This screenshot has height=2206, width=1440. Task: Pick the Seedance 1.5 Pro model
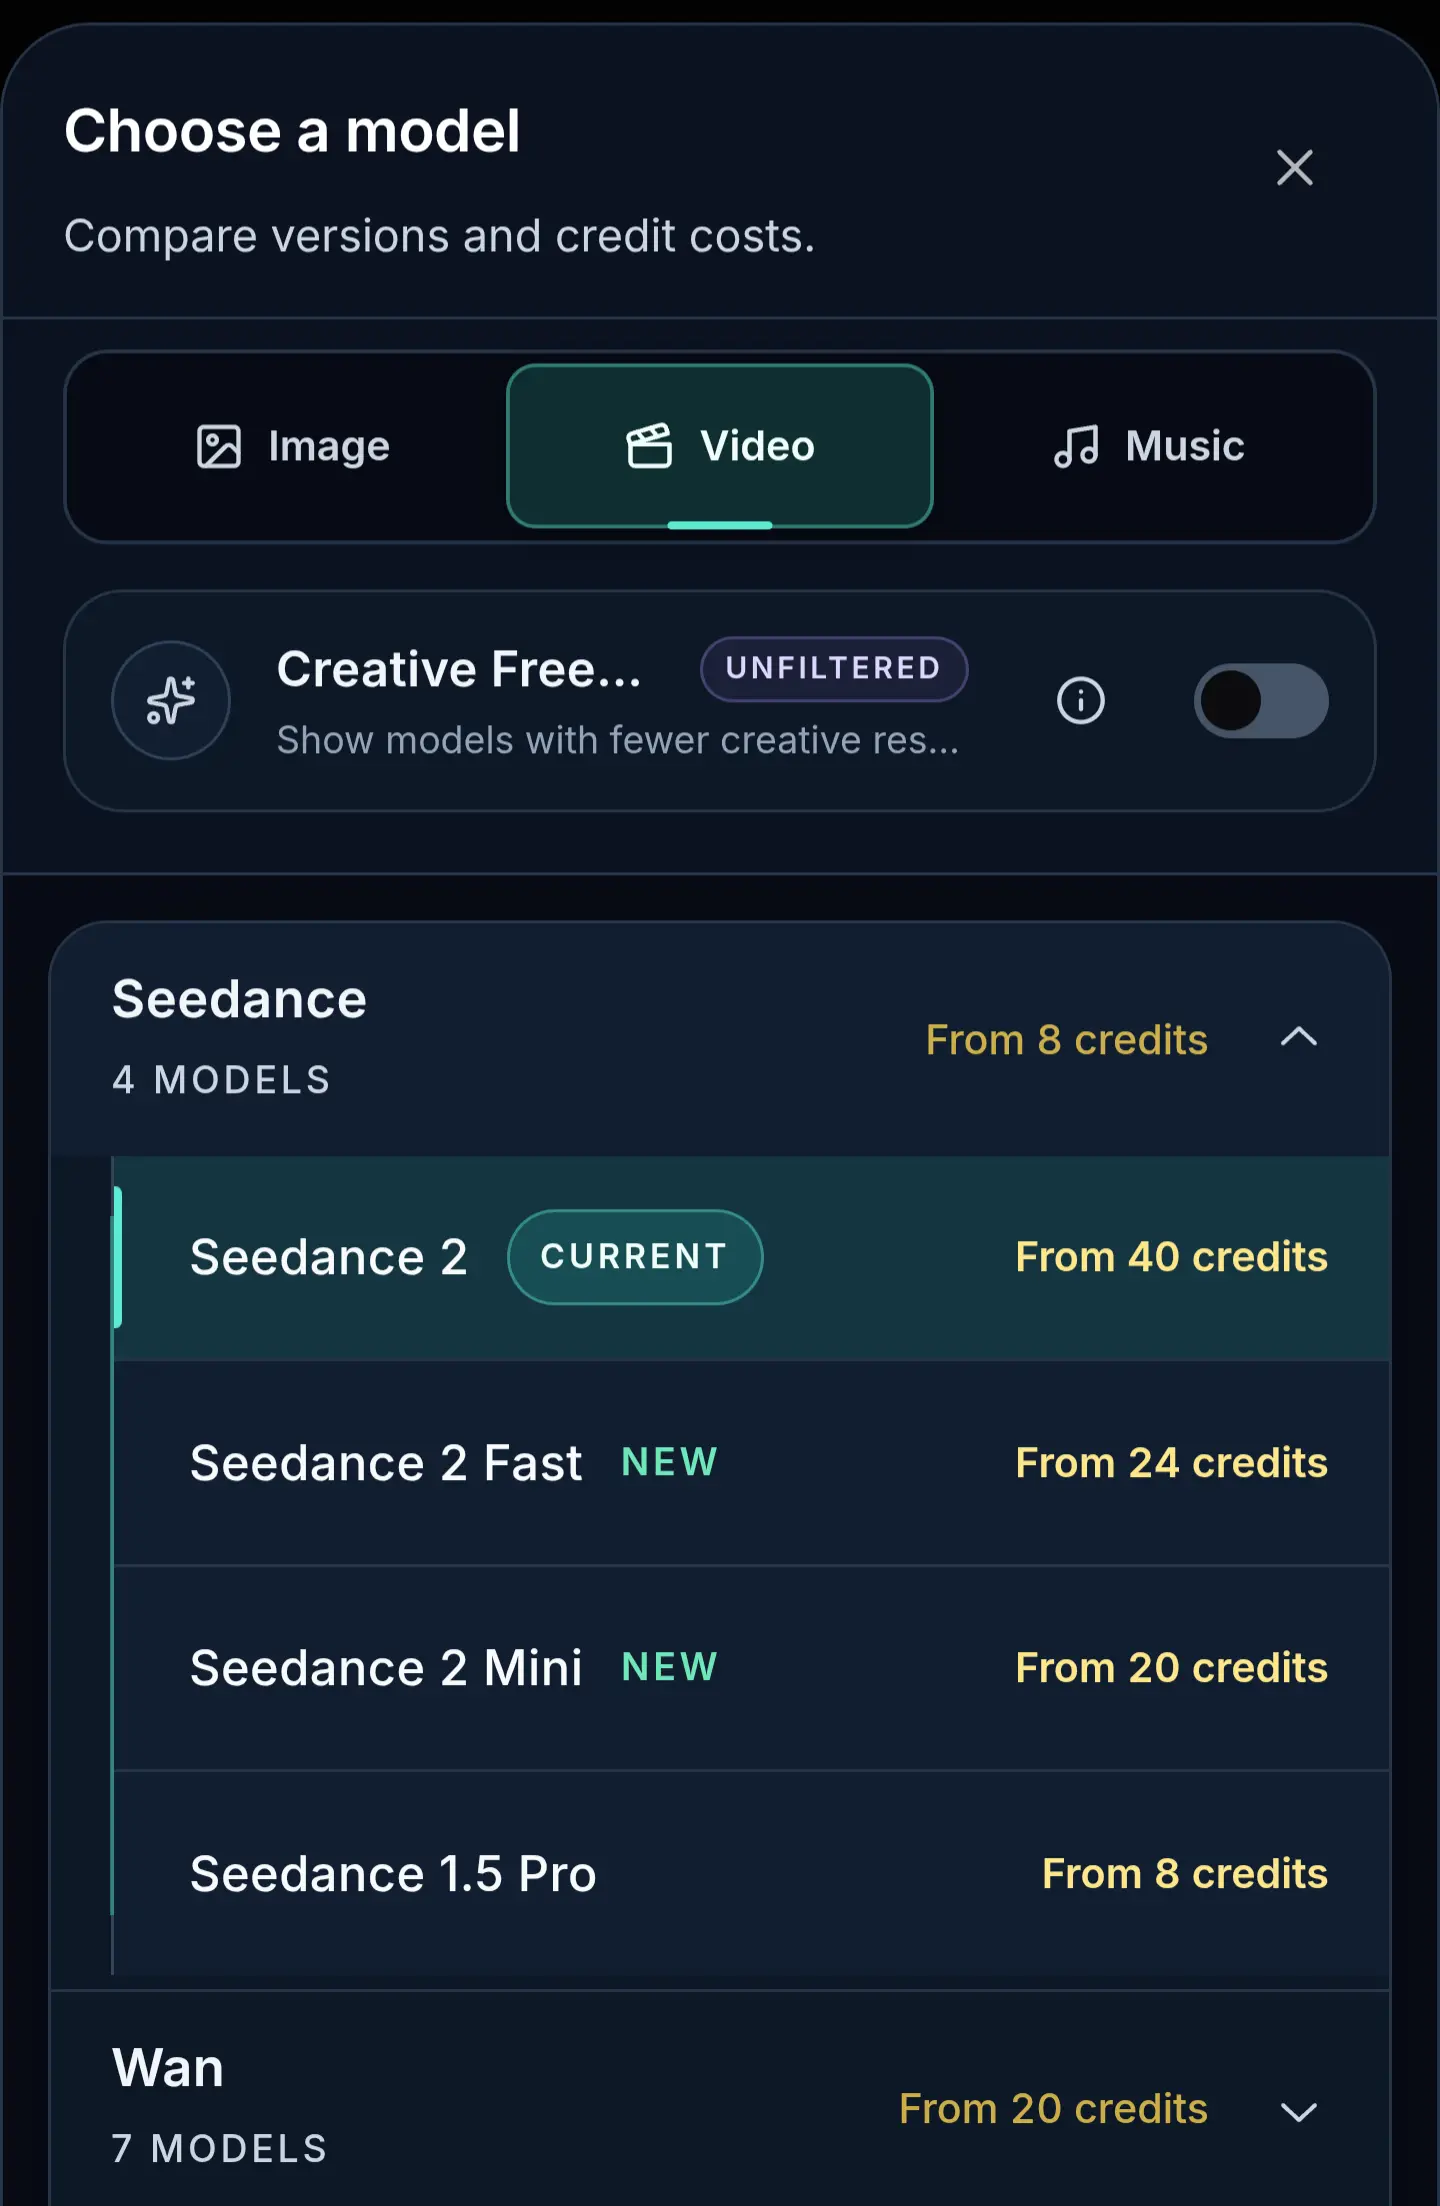(x=752, y=1873)
